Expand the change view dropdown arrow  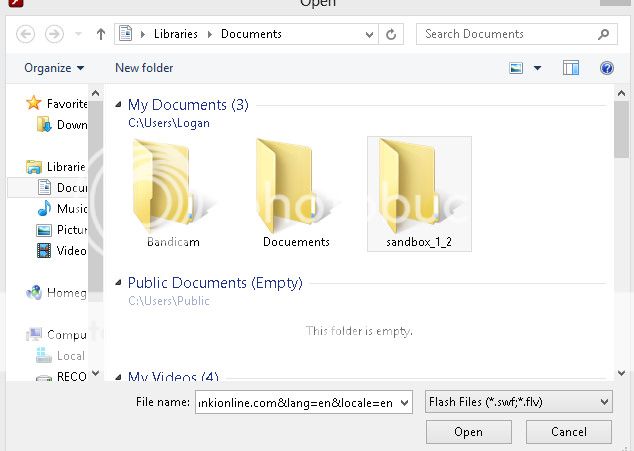coord(537,68)
